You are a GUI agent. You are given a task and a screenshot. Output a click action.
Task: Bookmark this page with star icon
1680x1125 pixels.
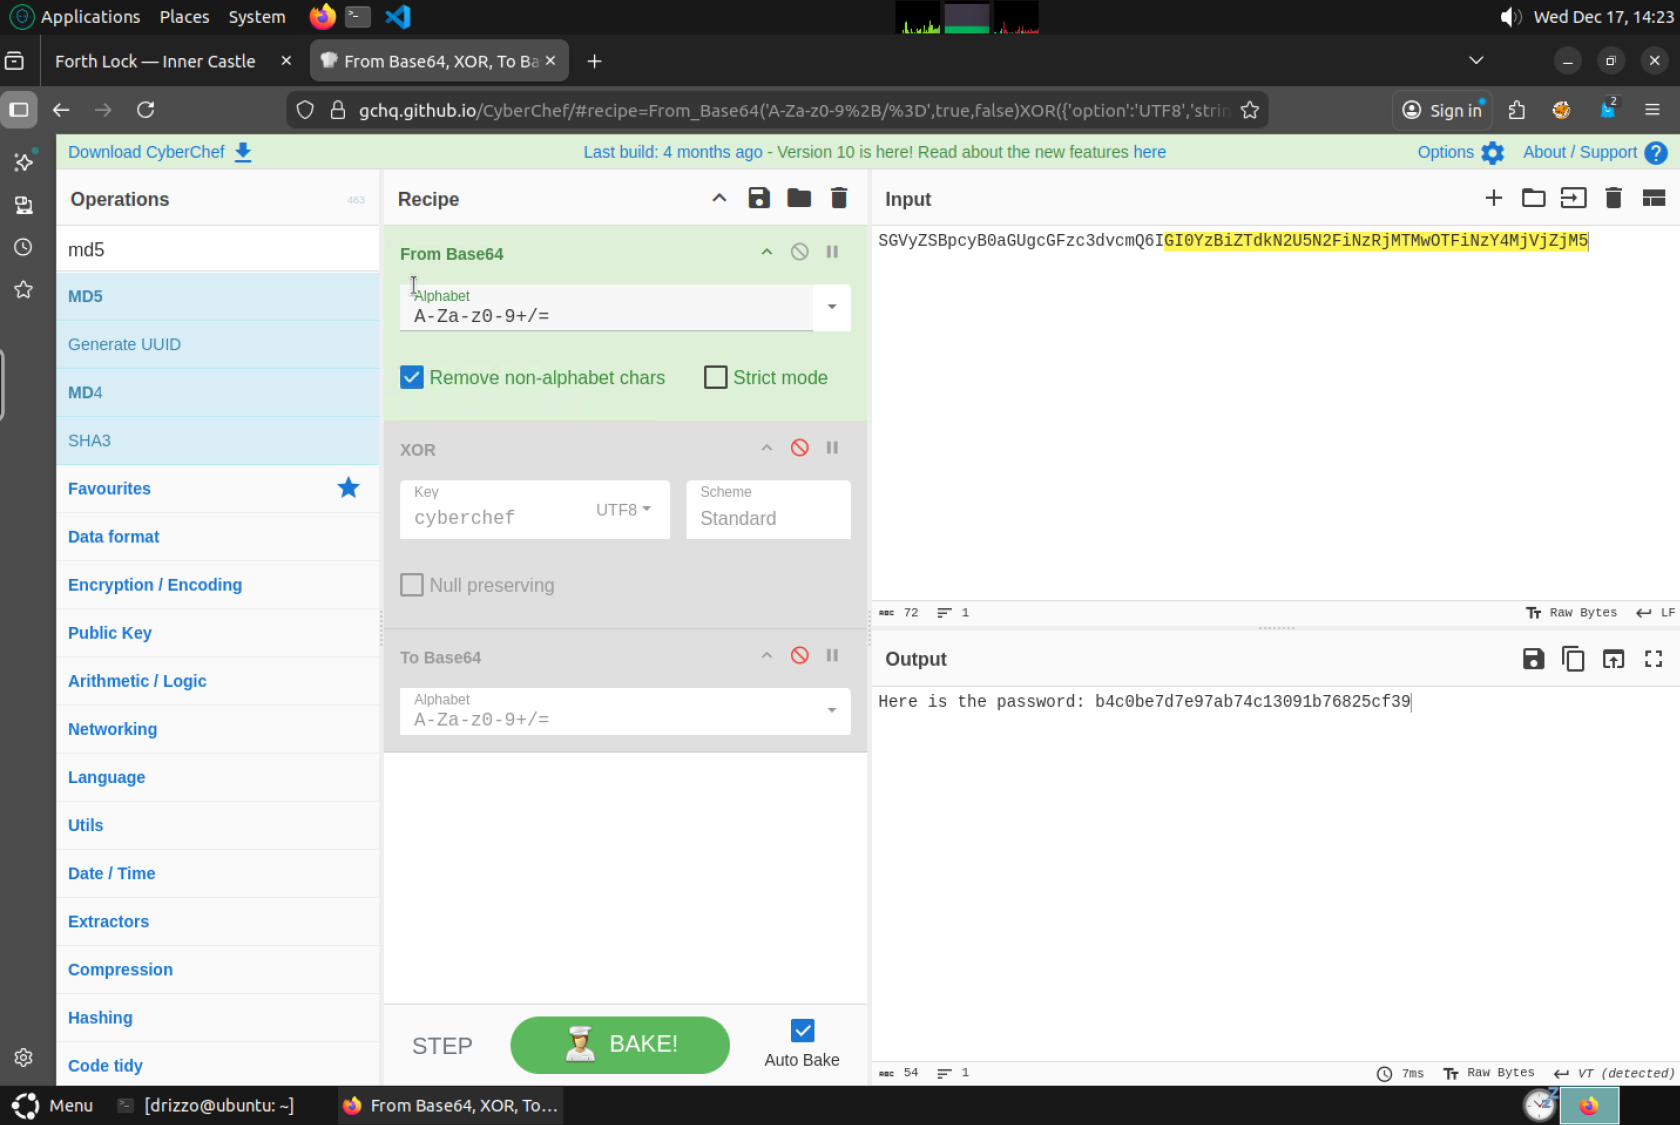tap(1250, 110)
